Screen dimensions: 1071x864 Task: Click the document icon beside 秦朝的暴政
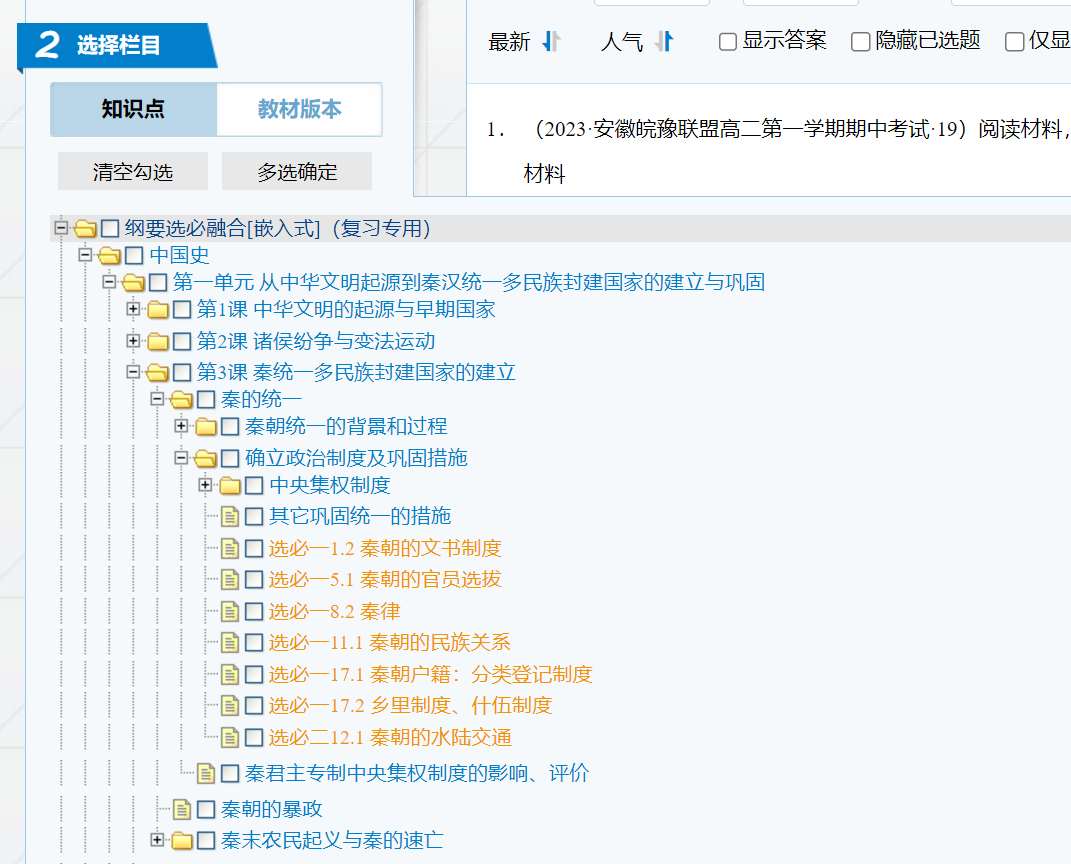181,809
